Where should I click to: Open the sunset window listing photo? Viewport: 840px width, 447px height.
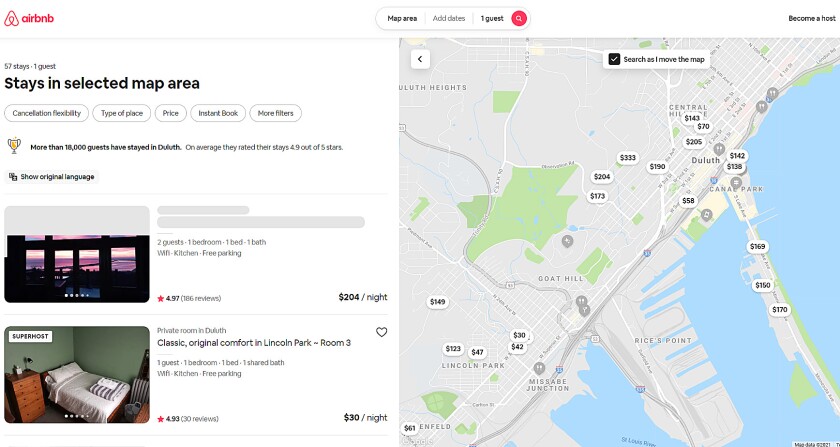click(76, 254)
